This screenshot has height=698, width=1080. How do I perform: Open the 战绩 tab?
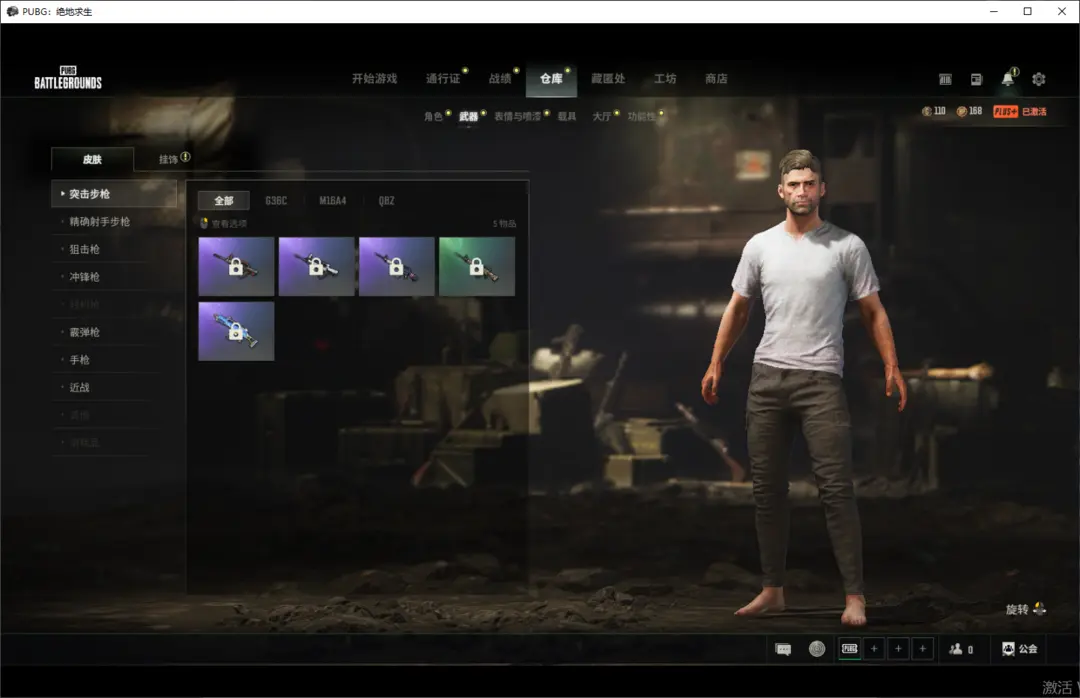(500, 79)
